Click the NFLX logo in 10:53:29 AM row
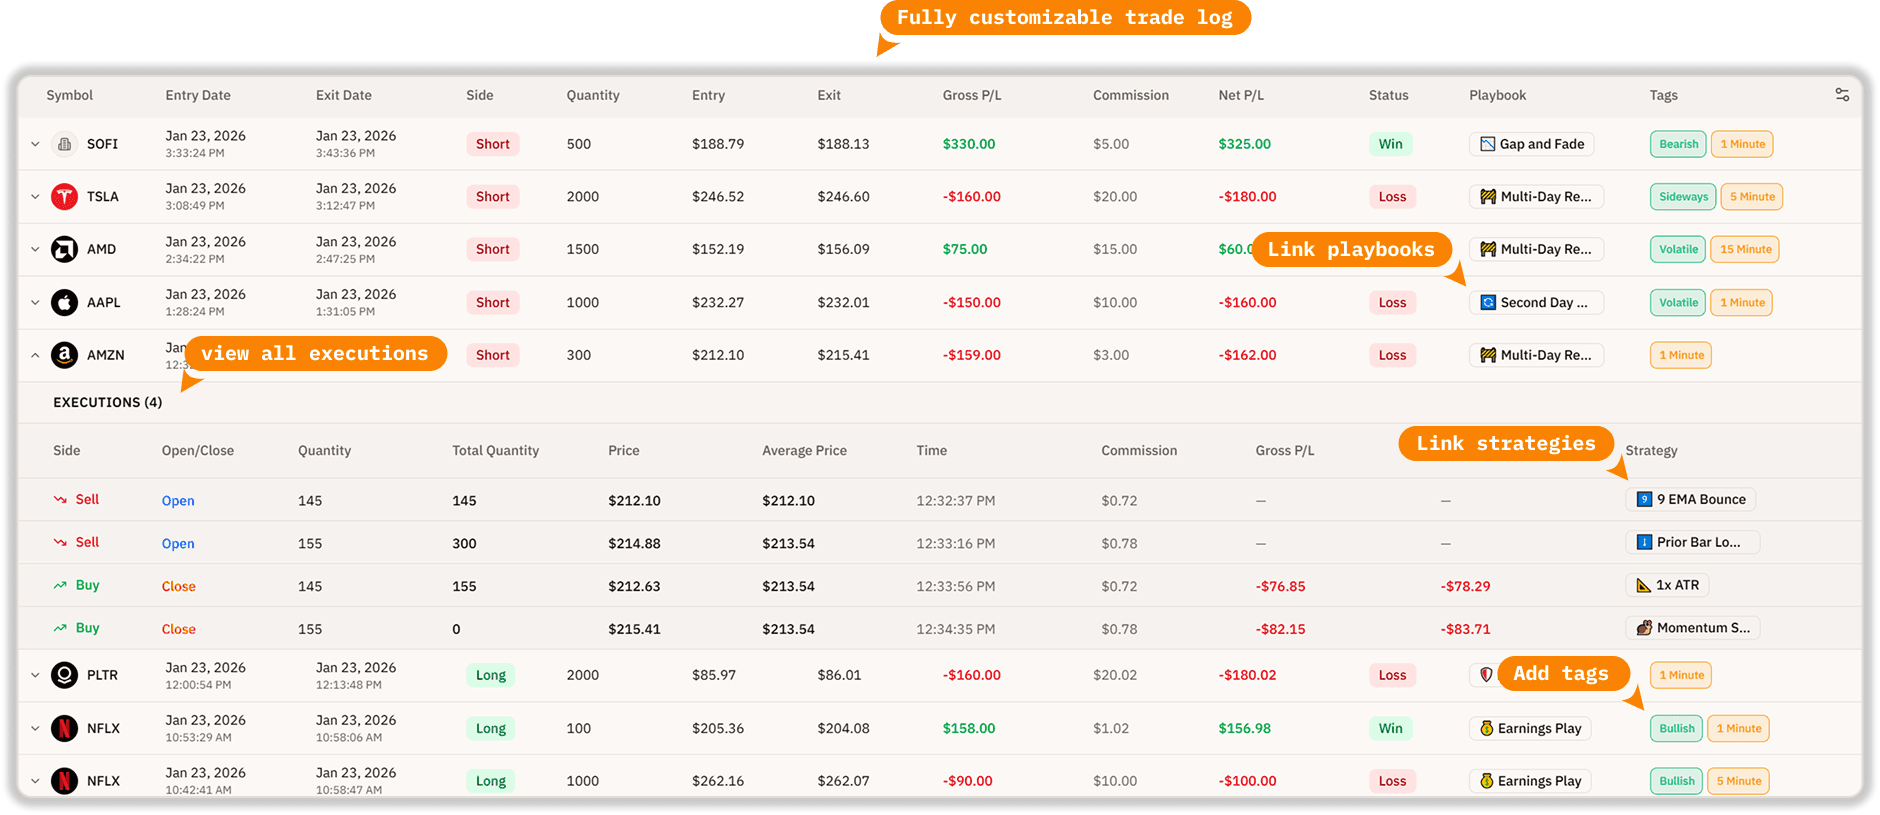 click(64, 728)
